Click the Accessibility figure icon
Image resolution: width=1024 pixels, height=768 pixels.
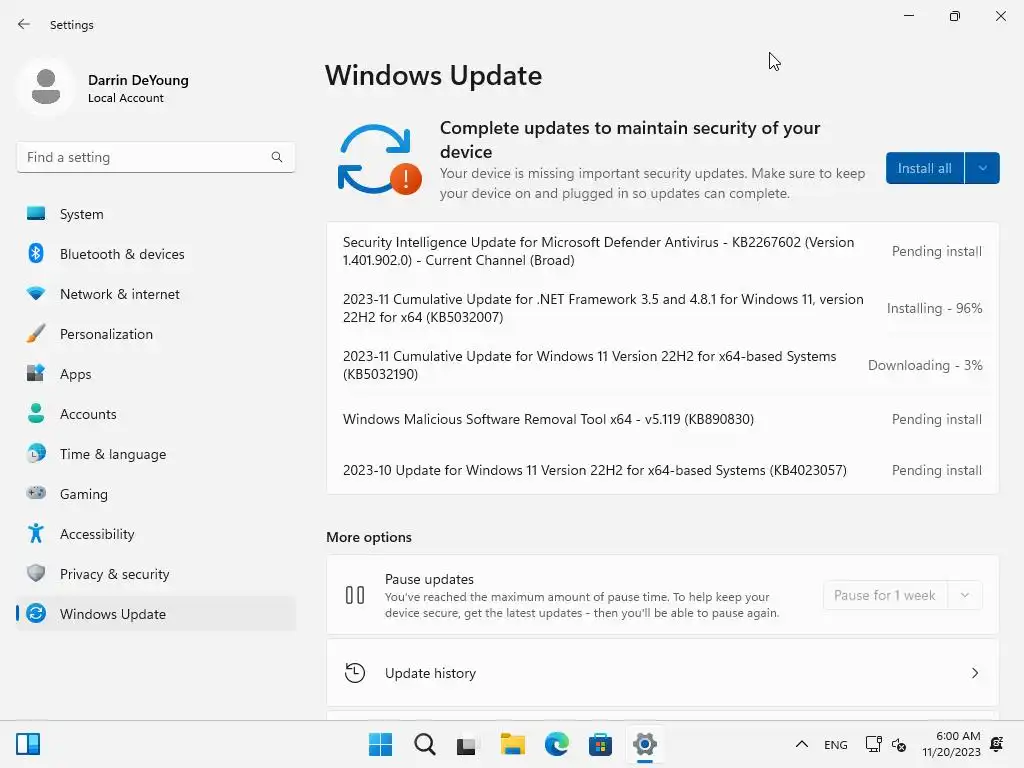click(36, 533)
